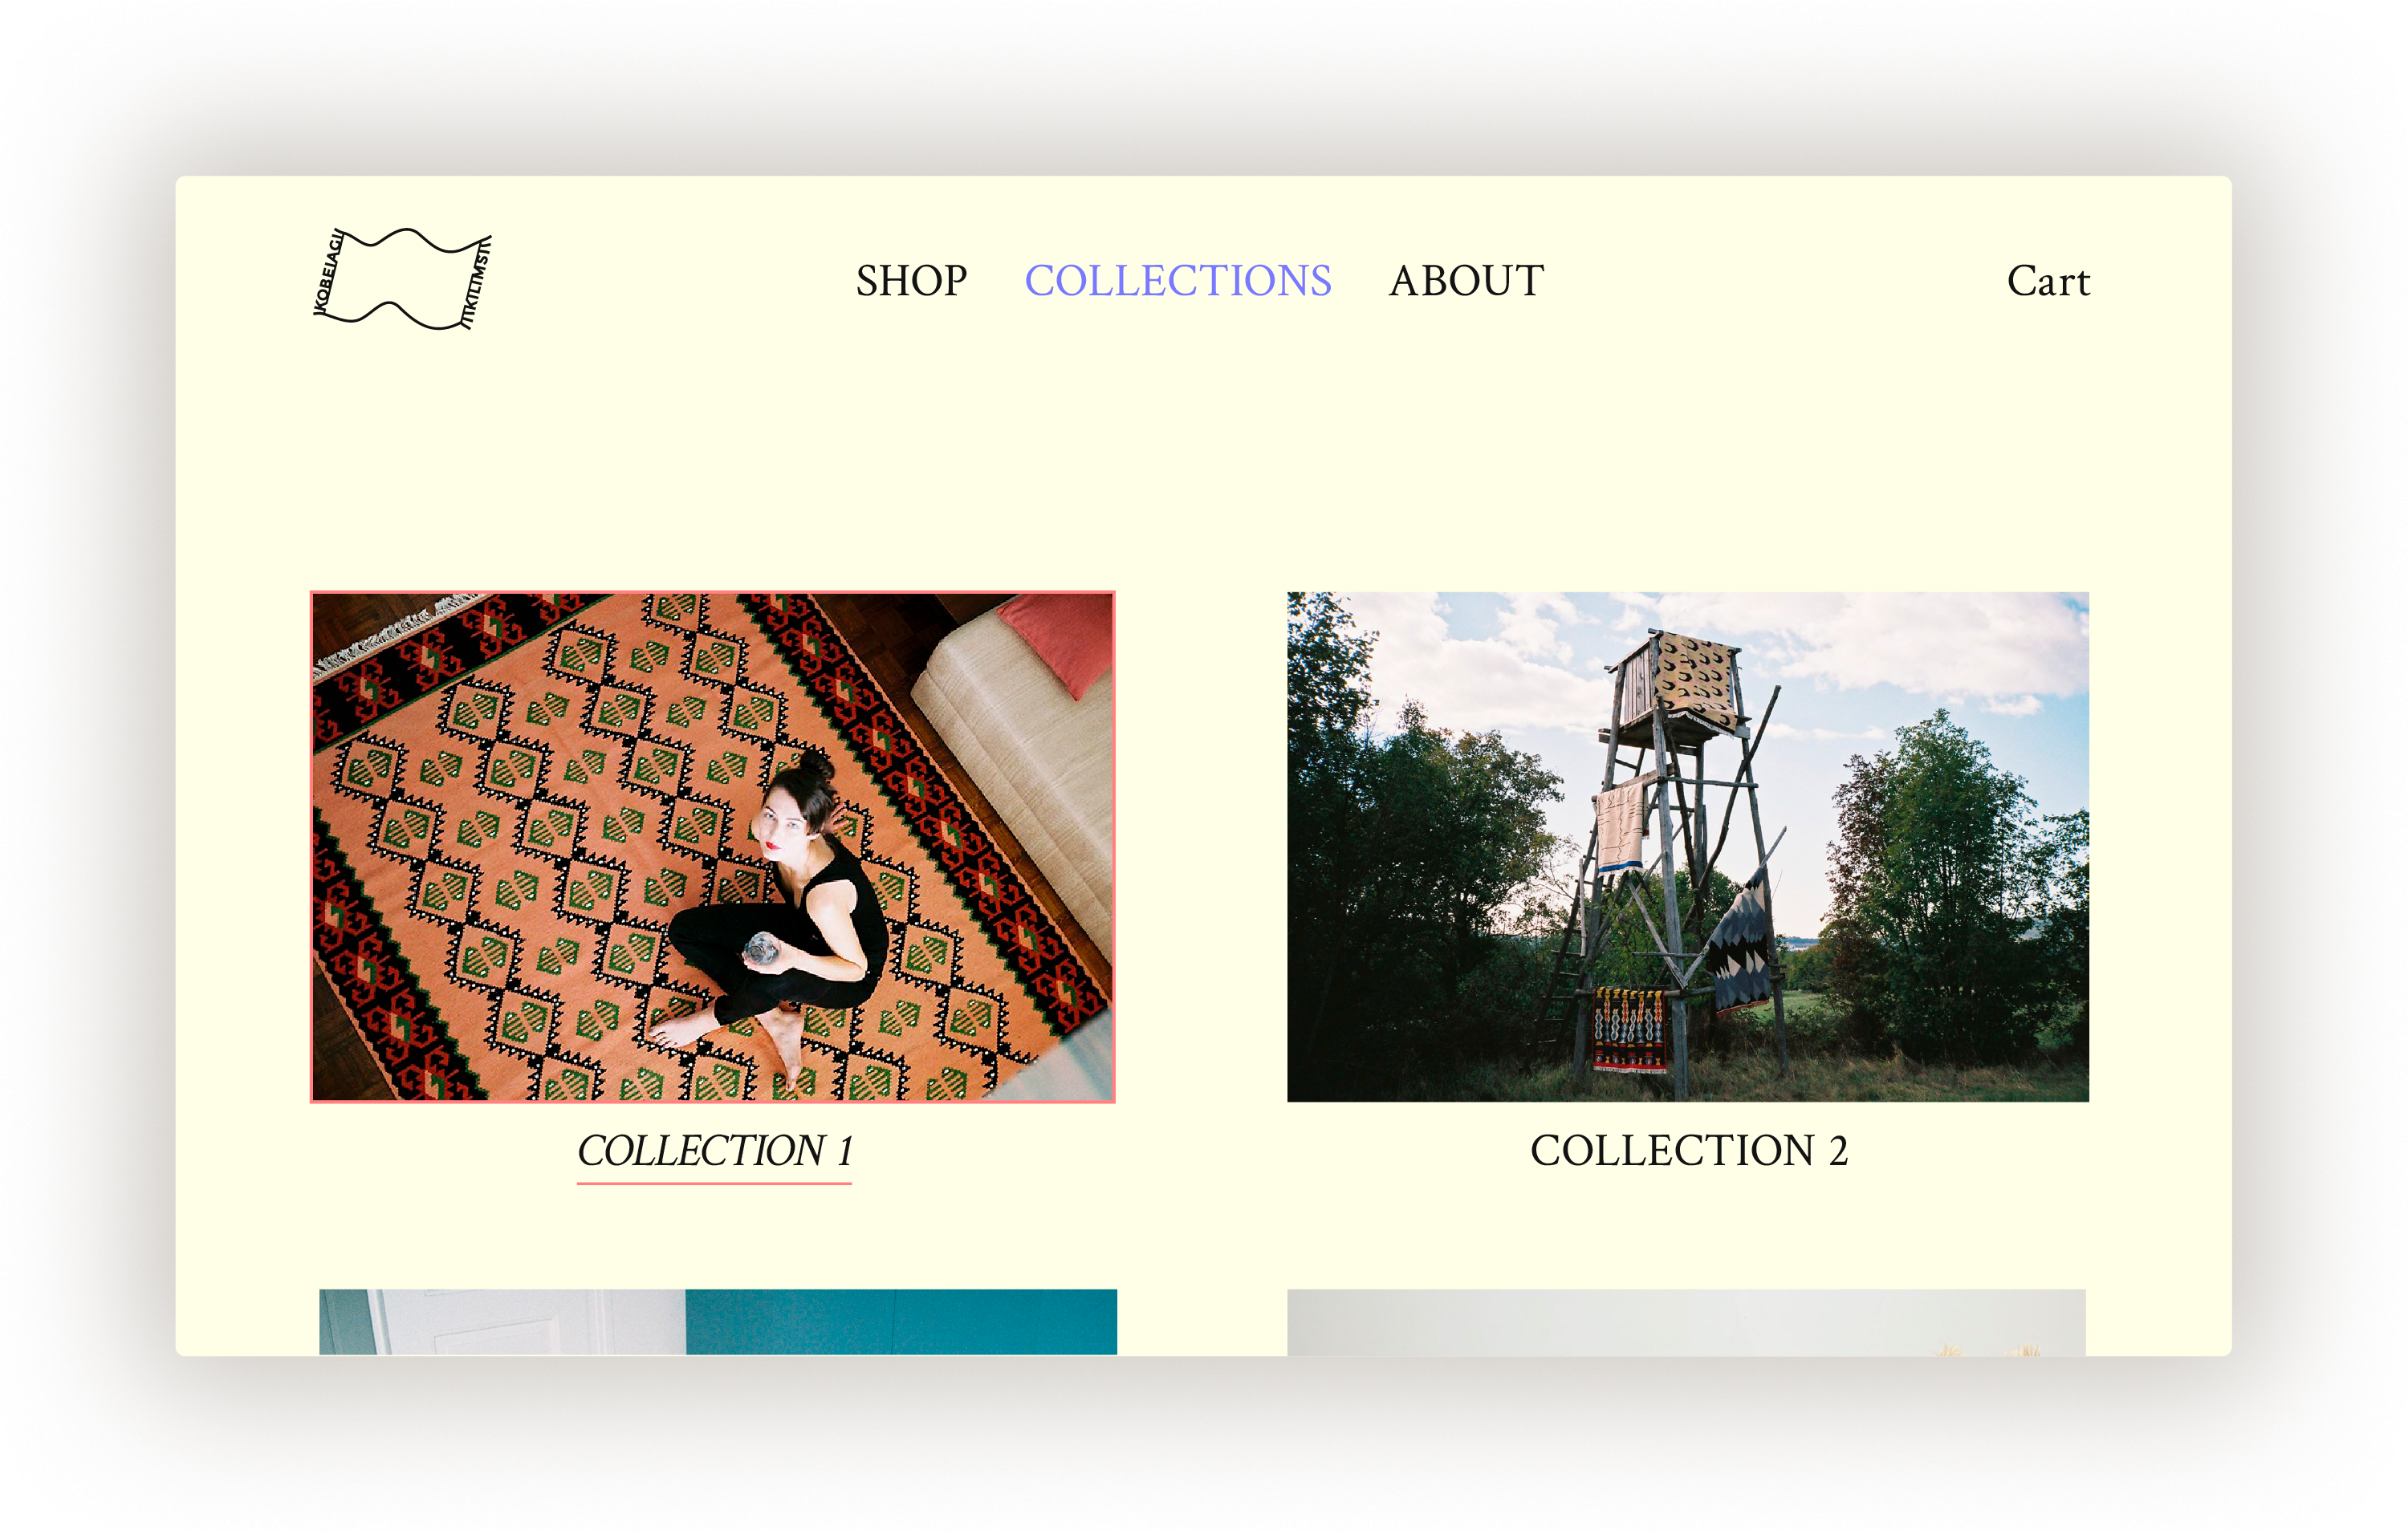Open the teal photo thumbnail below Collection 1
This screenshot has width=2408, height=1531.
(x=718, y=1322)
